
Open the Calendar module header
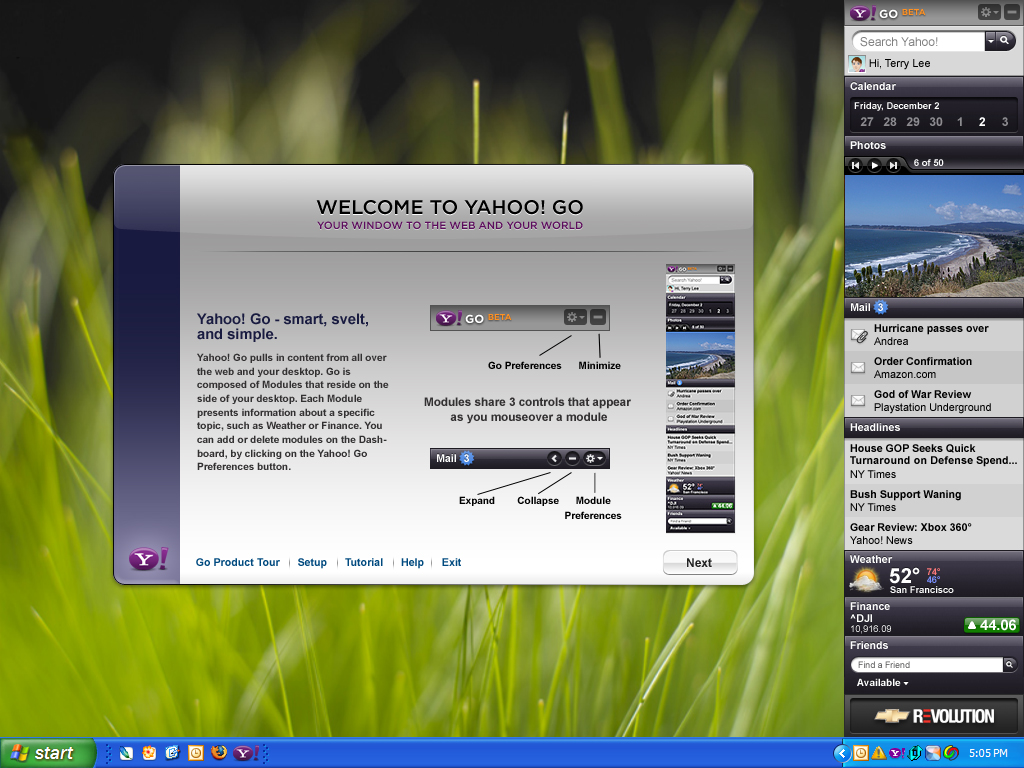coord(934,86)
